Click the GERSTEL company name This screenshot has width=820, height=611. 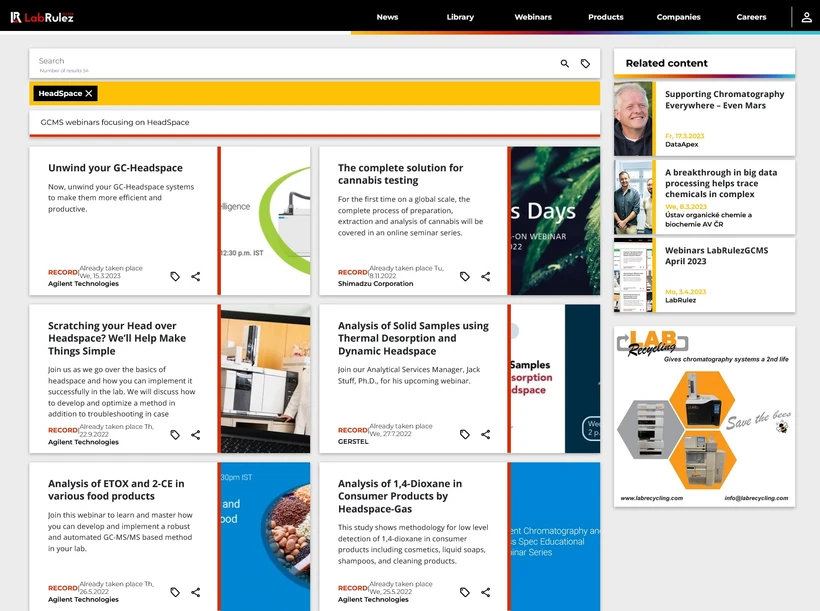[x=353, y=442]
